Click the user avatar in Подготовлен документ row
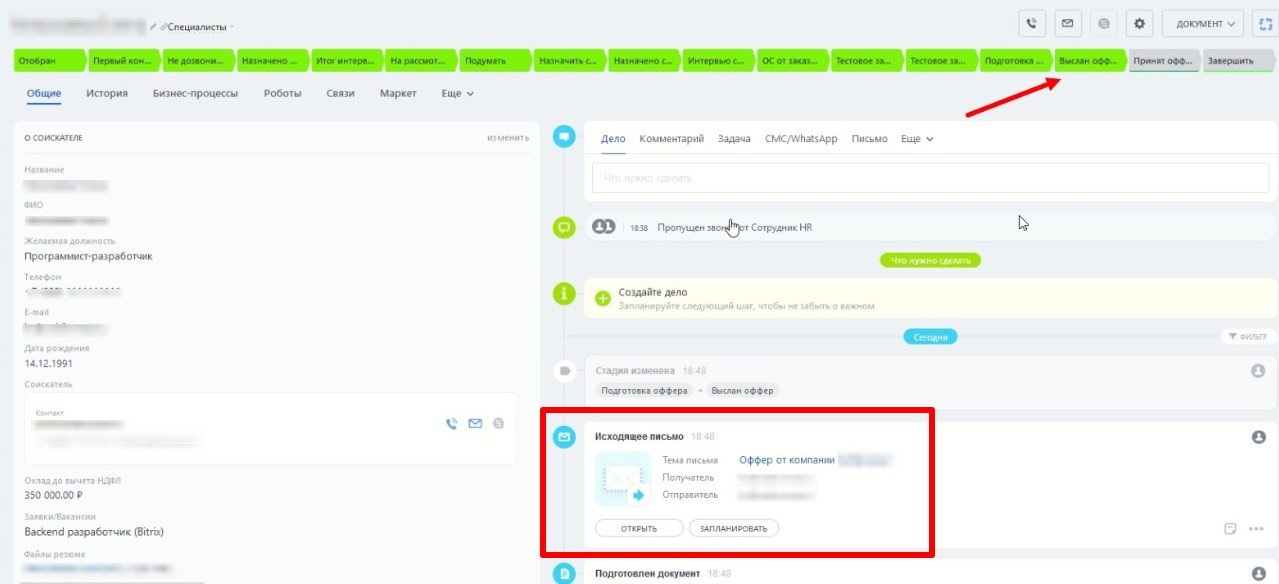 click(x=1258, y=573)
